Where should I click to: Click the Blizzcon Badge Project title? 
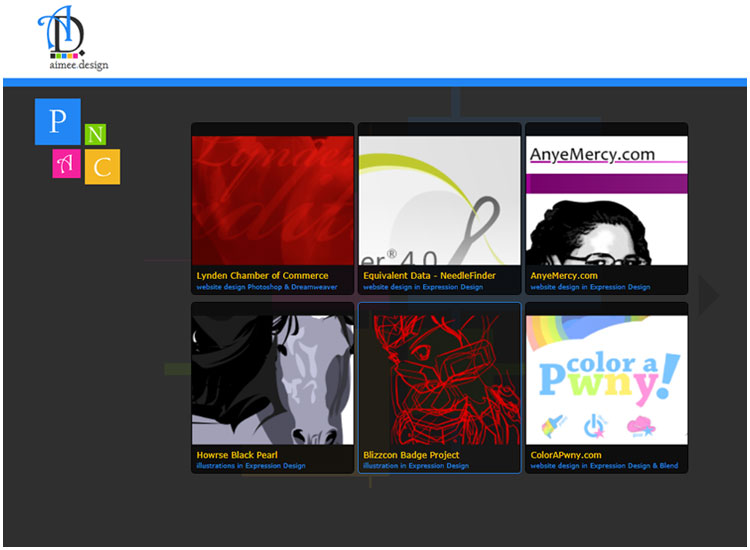click(x=411, y=455)
